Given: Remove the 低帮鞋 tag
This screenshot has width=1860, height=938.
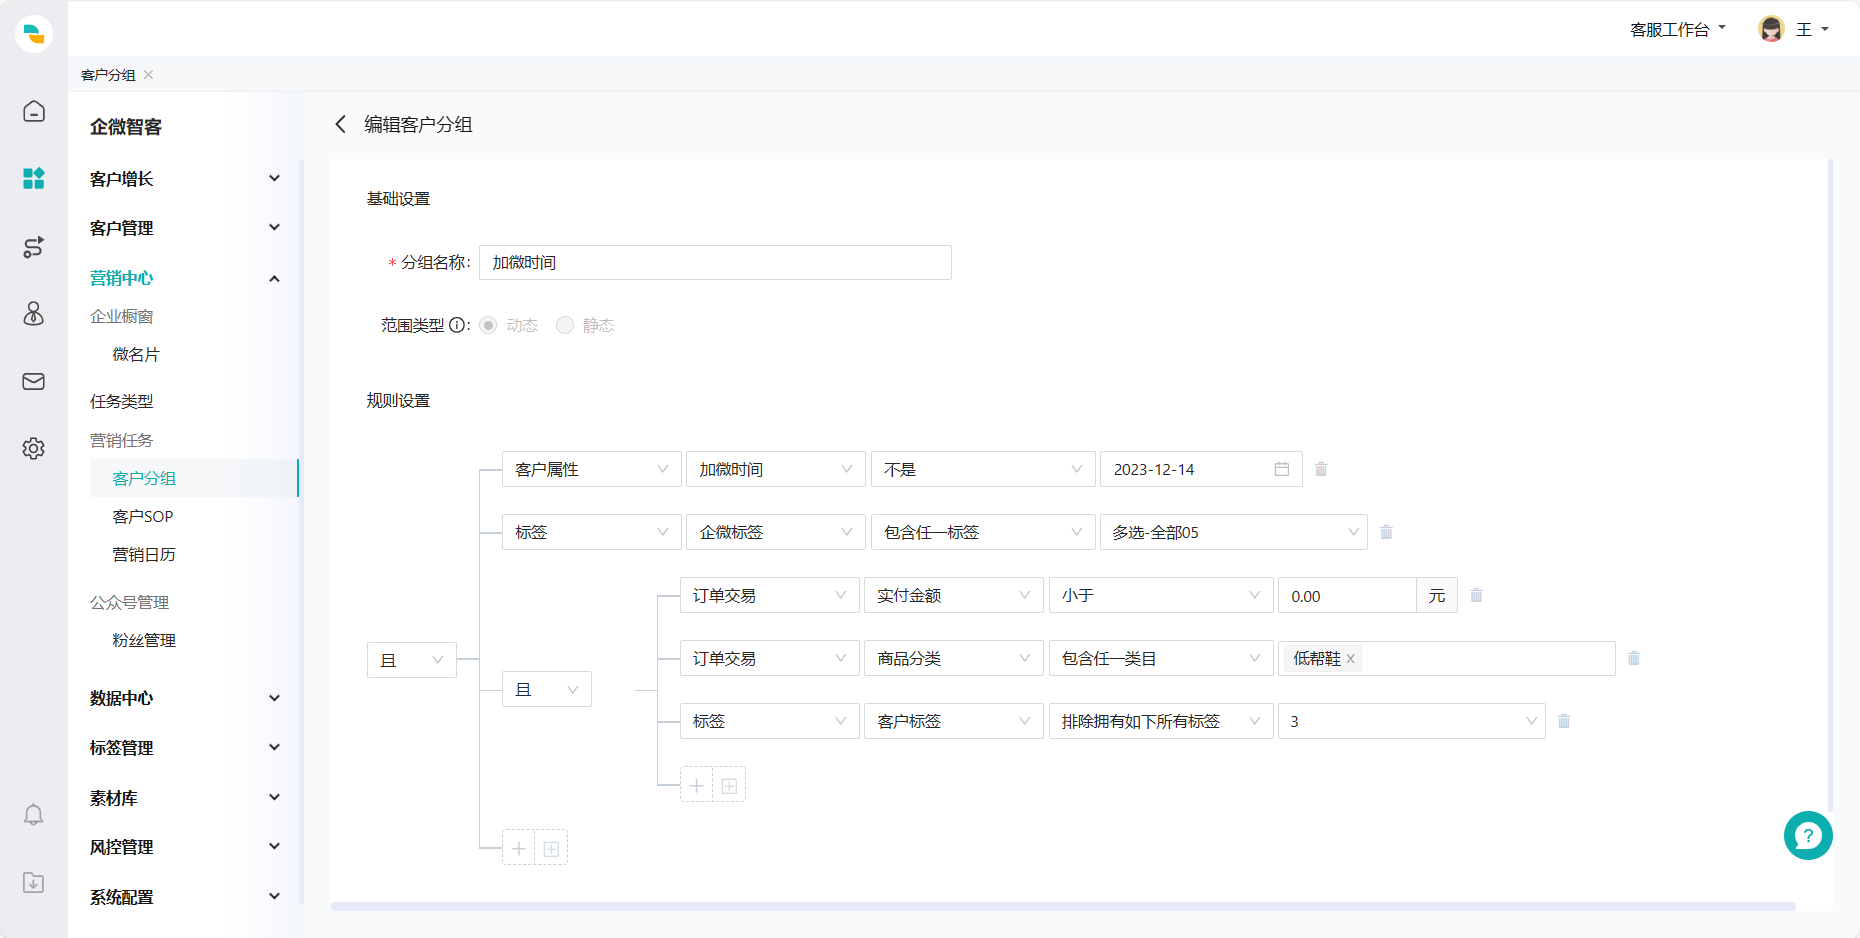Looking at the screenshot, I should (1350, 659).
